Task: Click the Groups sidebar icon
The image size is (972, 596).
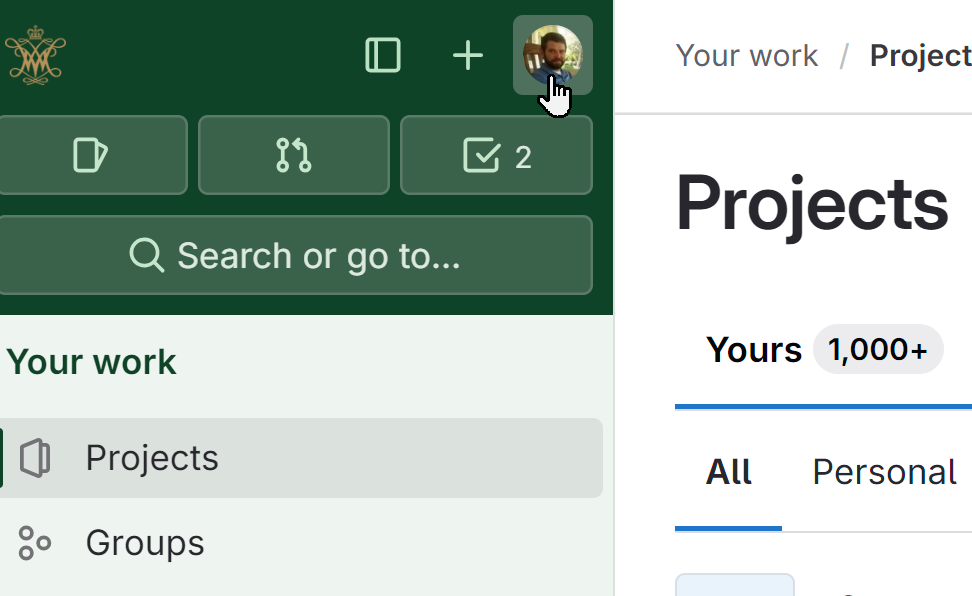Action: pos(35,543)
